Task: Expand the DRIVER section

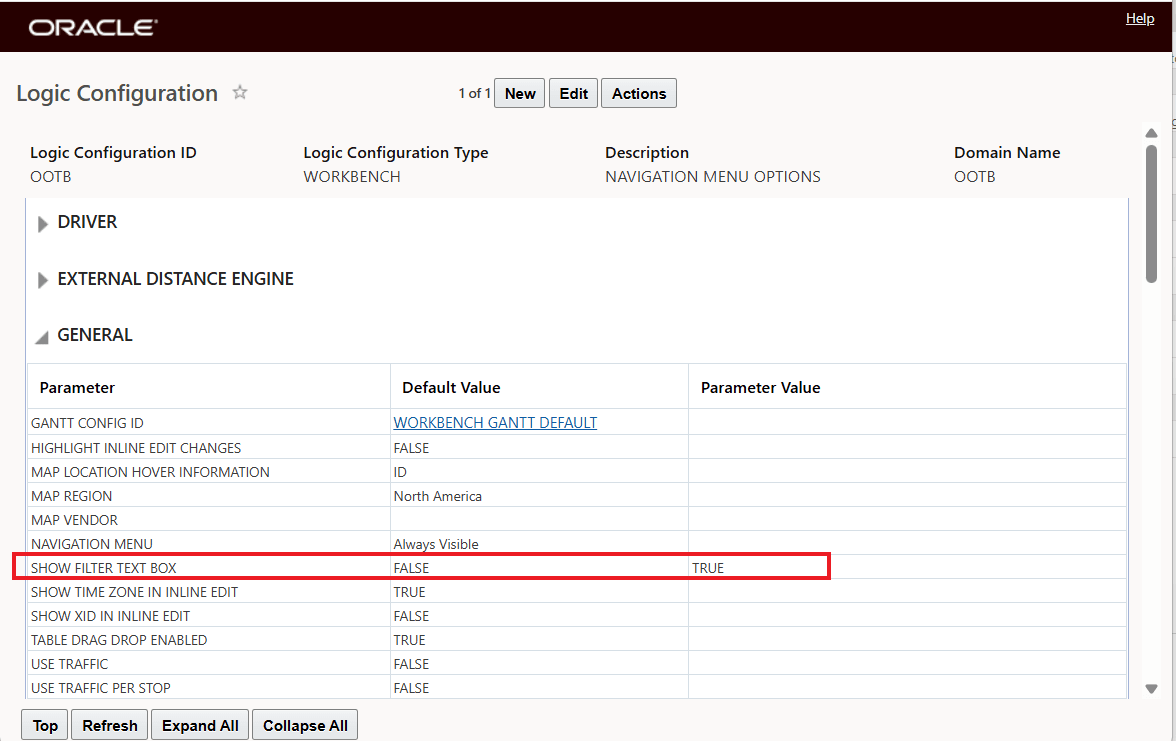Action: click(x=42, y=223)
